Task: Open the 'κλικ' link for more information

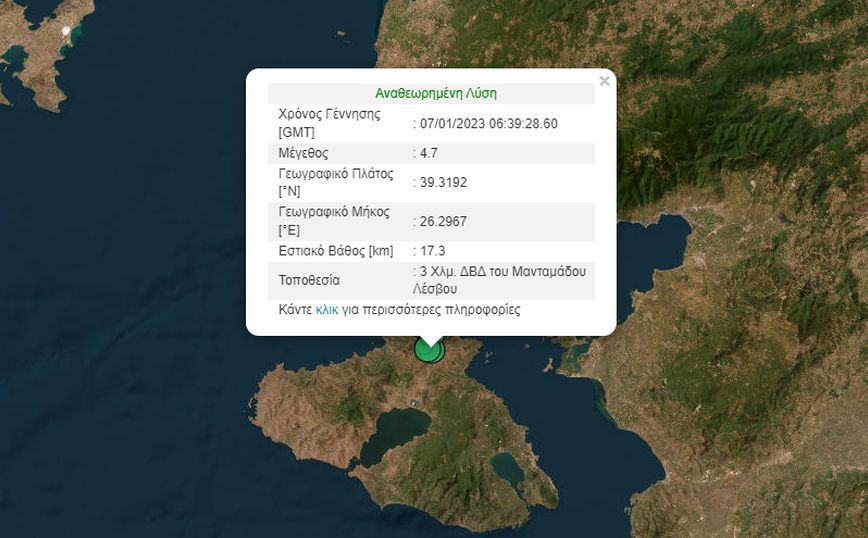Action: tap(326, 310)
